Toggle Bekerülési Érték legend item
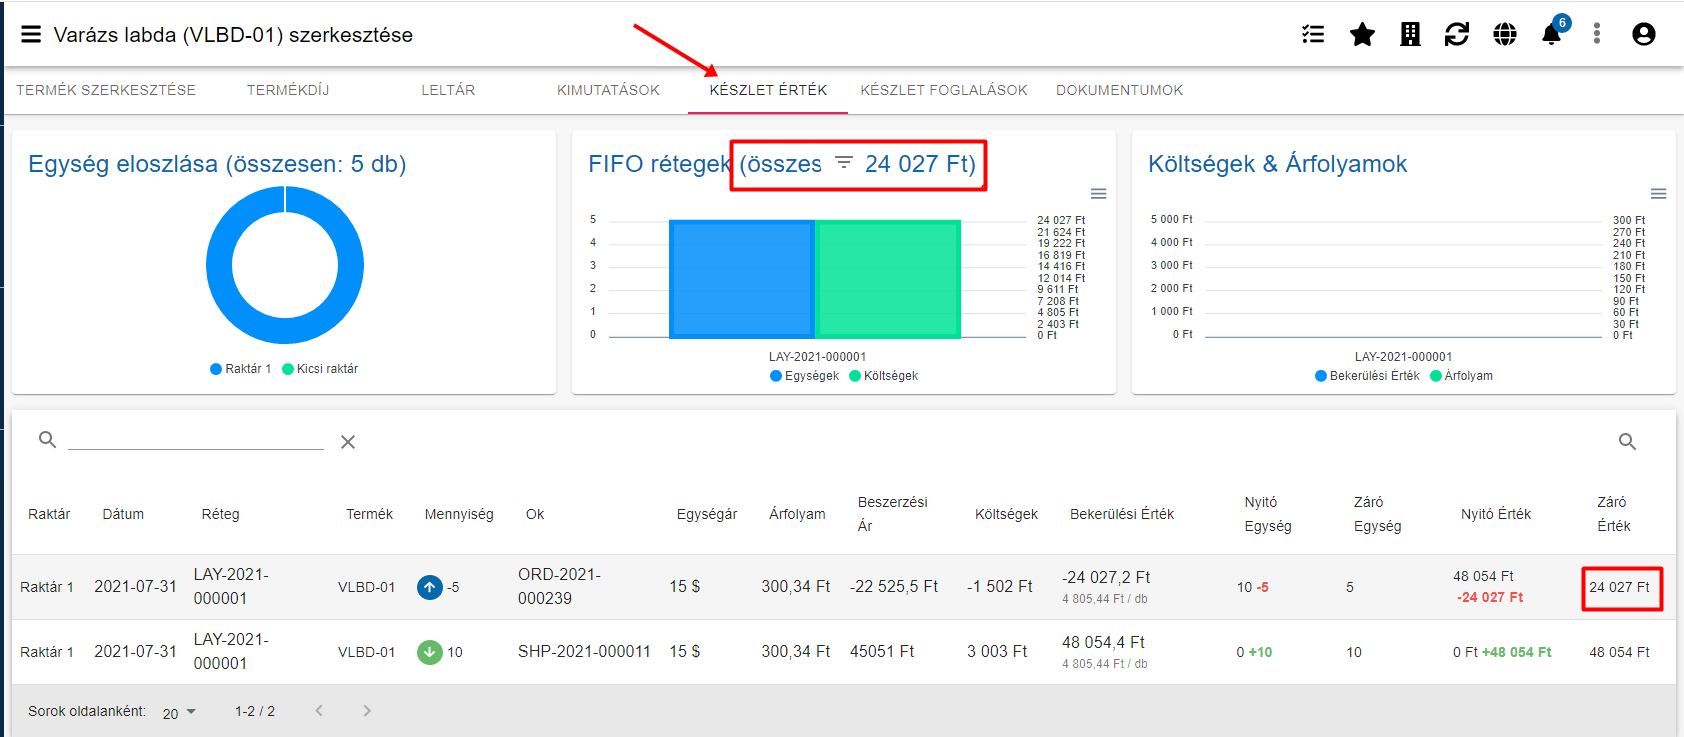The image size is (1684, 737). (x=1367, y=376)
